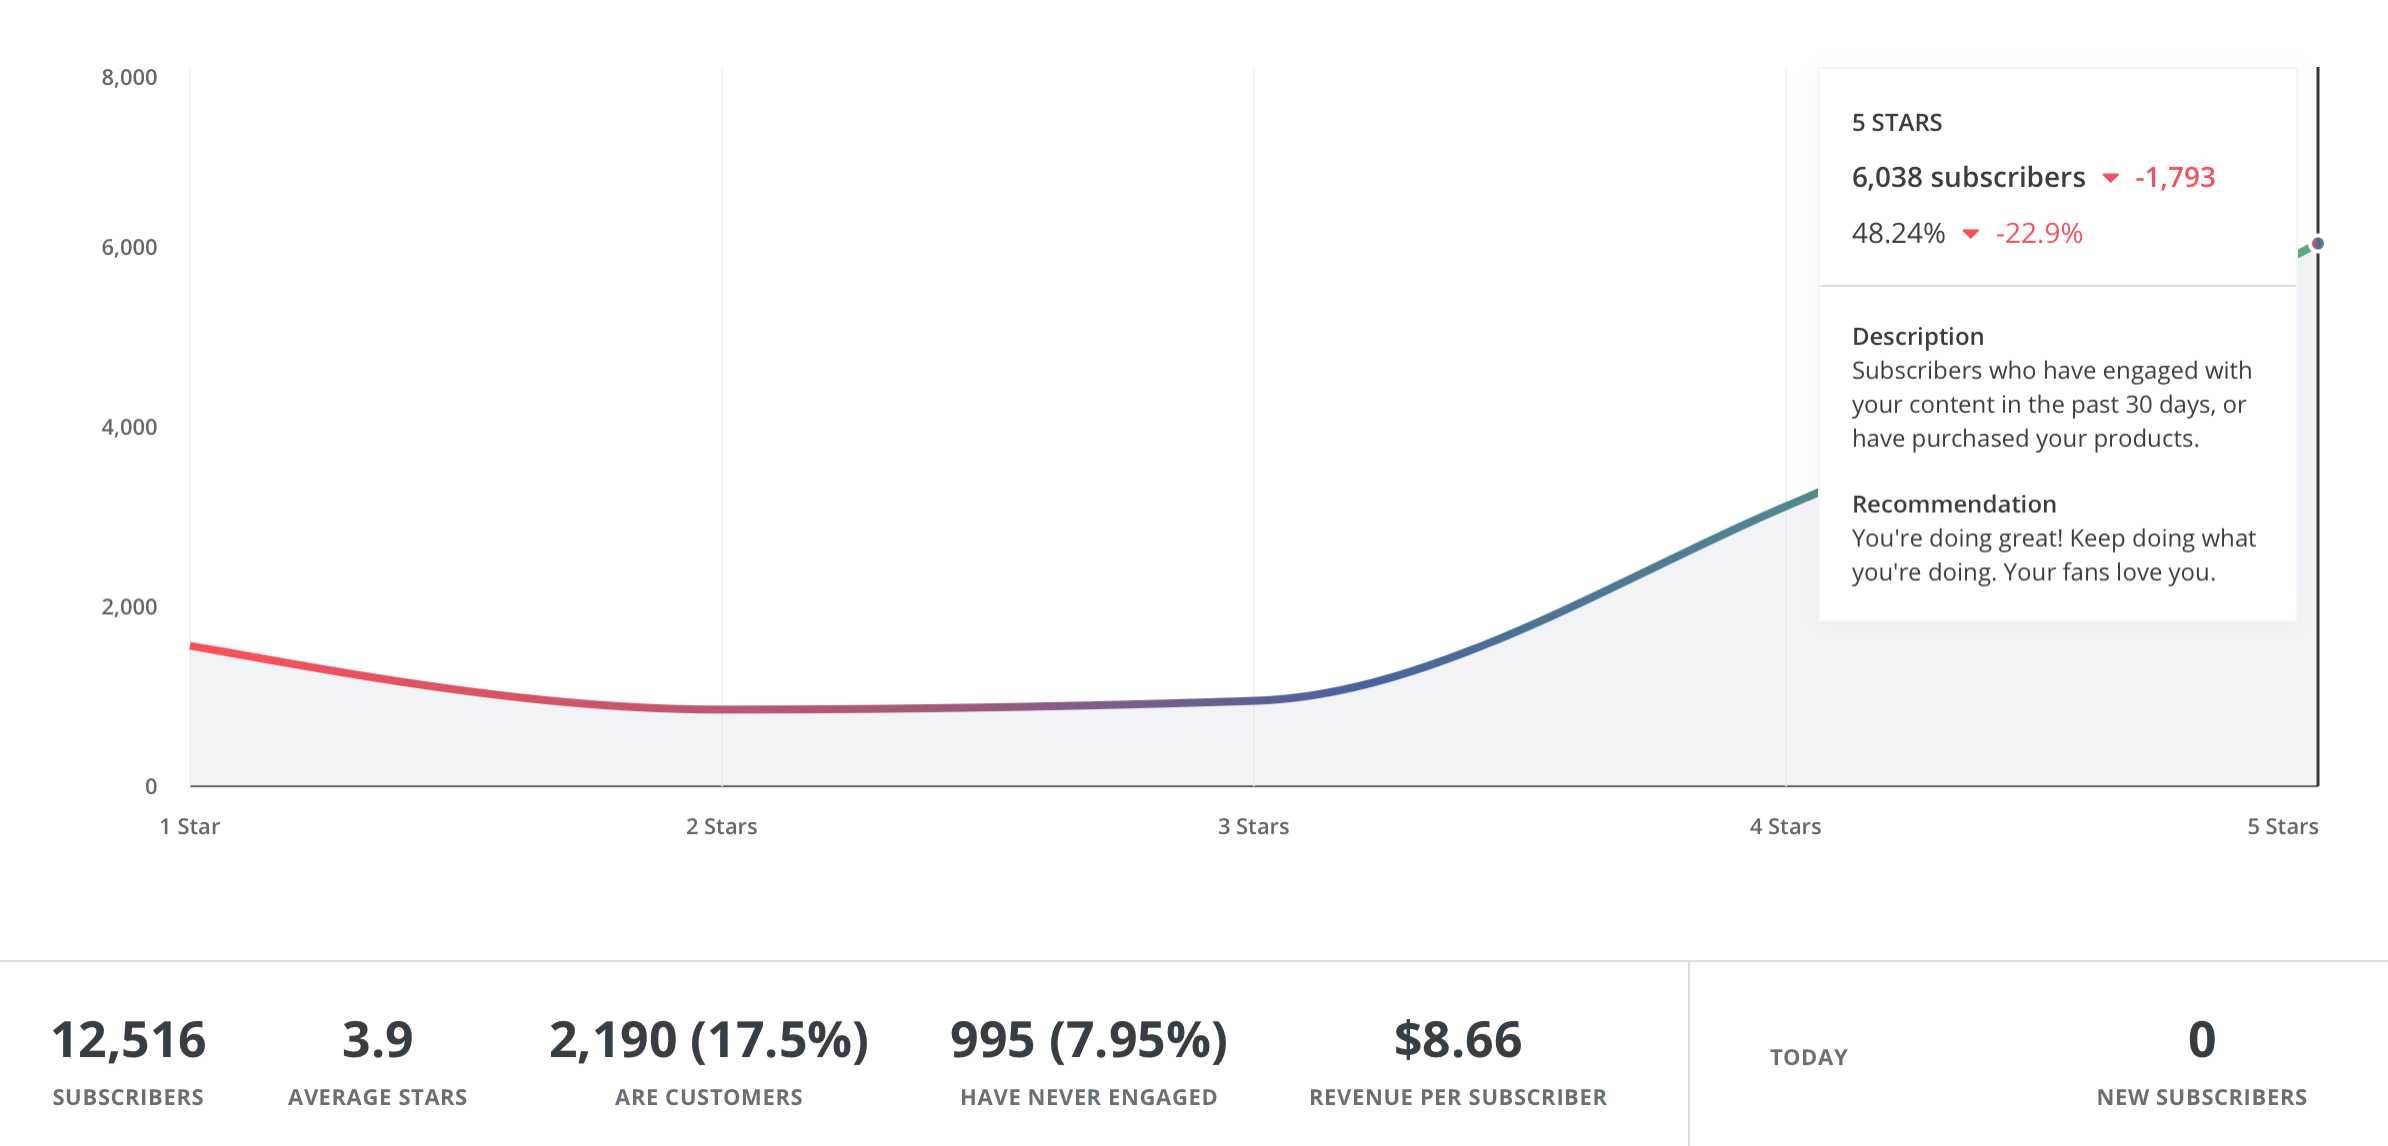This screenshot has height=1146, width=2388.
Task: Select the 4 Stars axis label
Action: click(1785, 826)
